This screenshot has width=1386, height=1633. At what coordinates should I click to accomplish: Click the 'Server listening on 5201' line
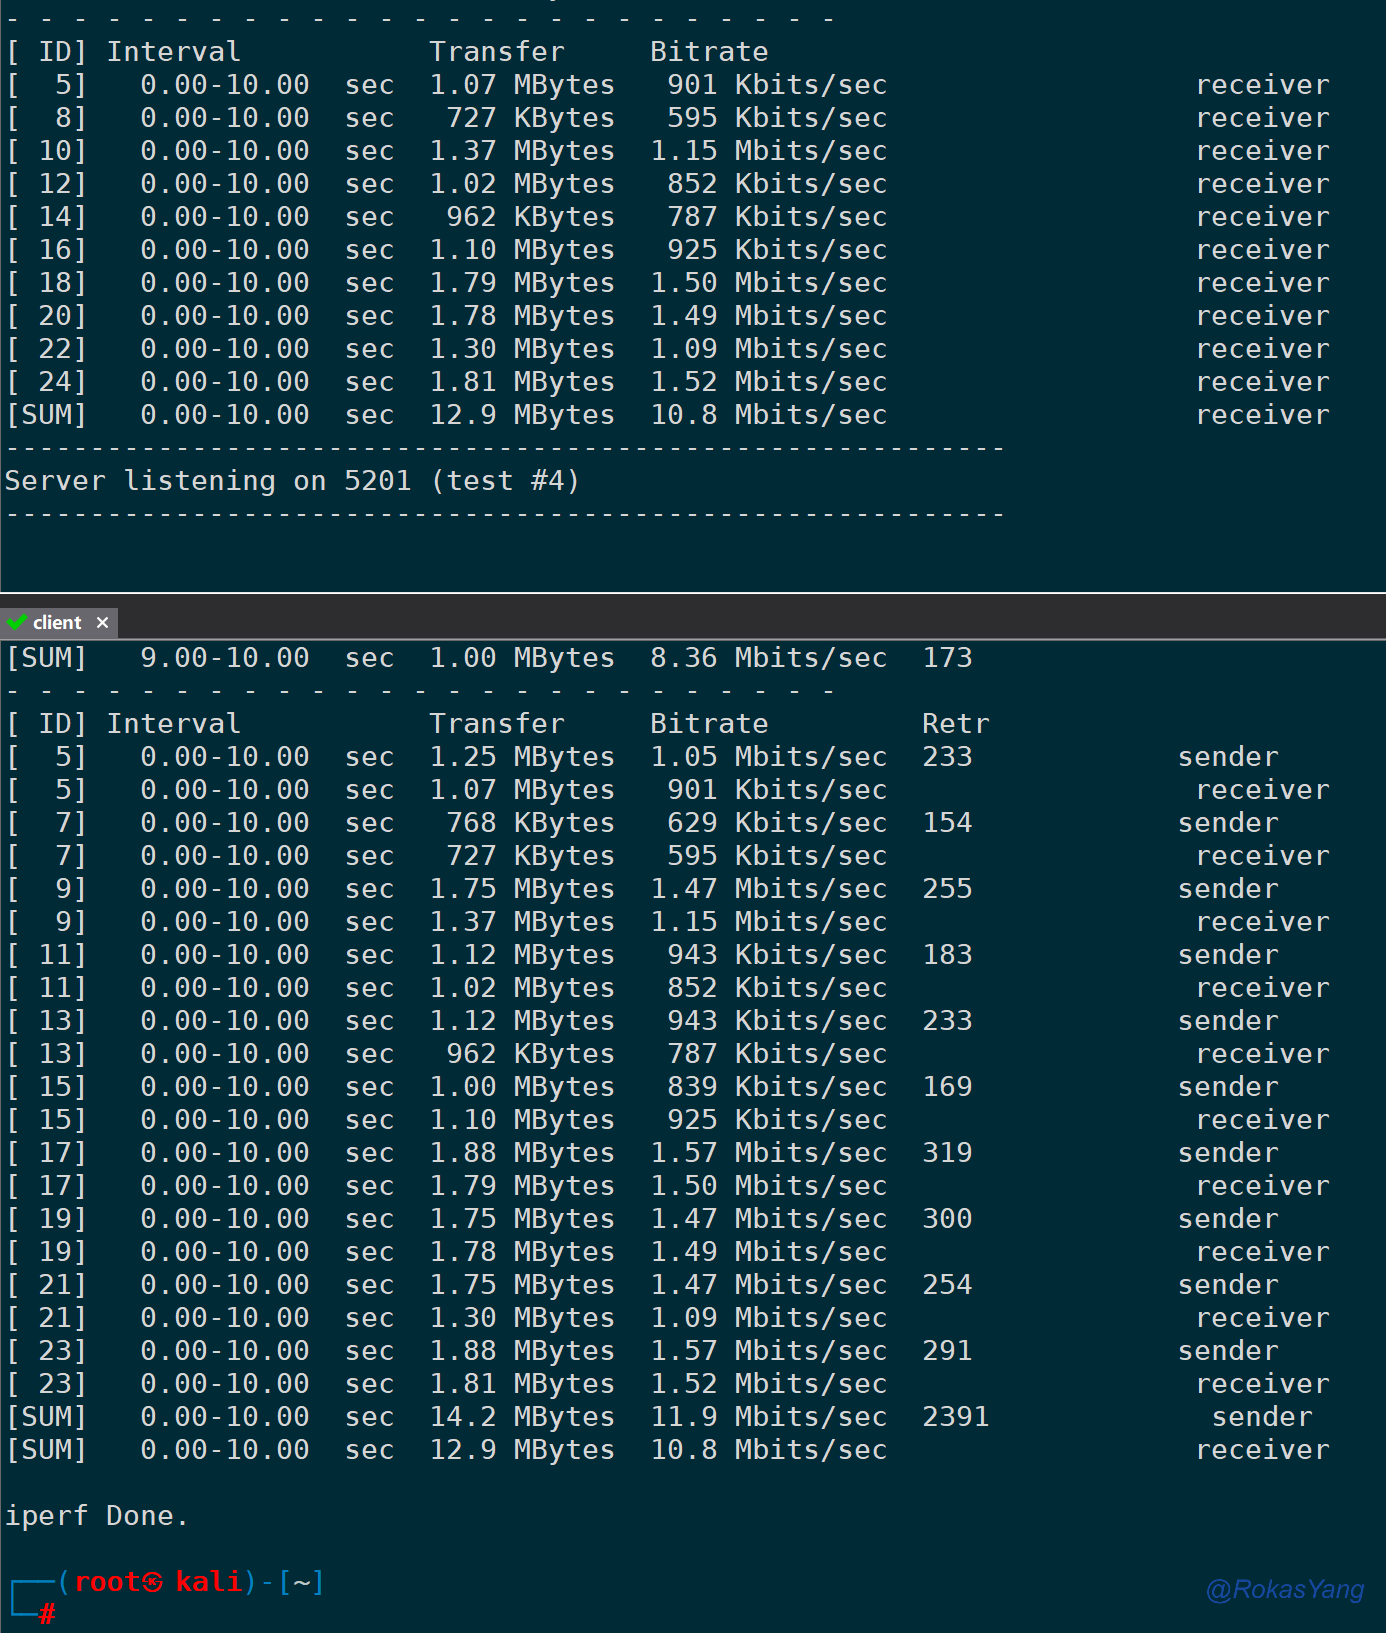tap(292, 481)
